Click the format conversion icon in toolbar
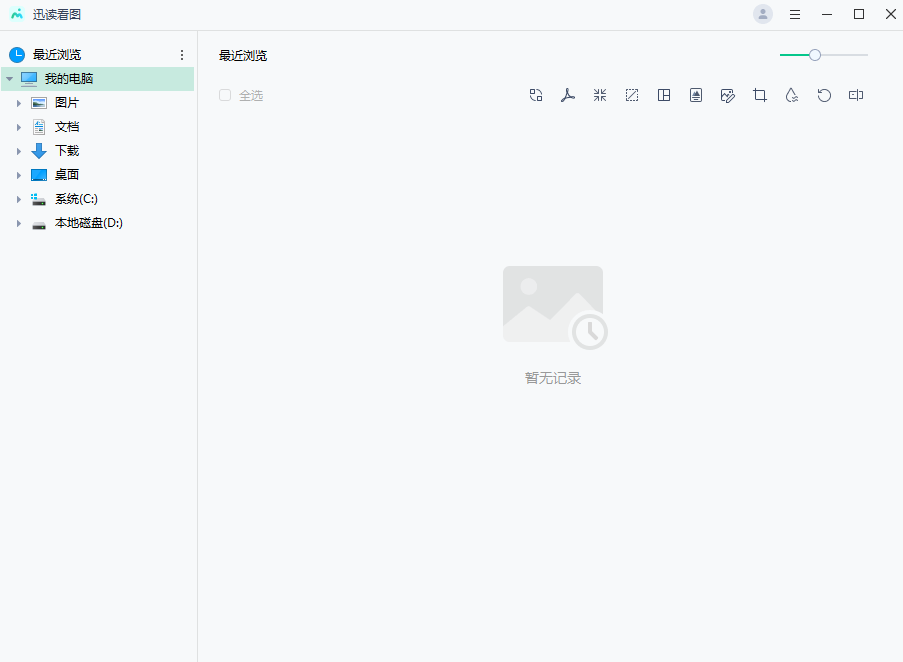Image resolution: width=903 pixels, height=662 pixels. pyautogui.click(x=536, y=96)
